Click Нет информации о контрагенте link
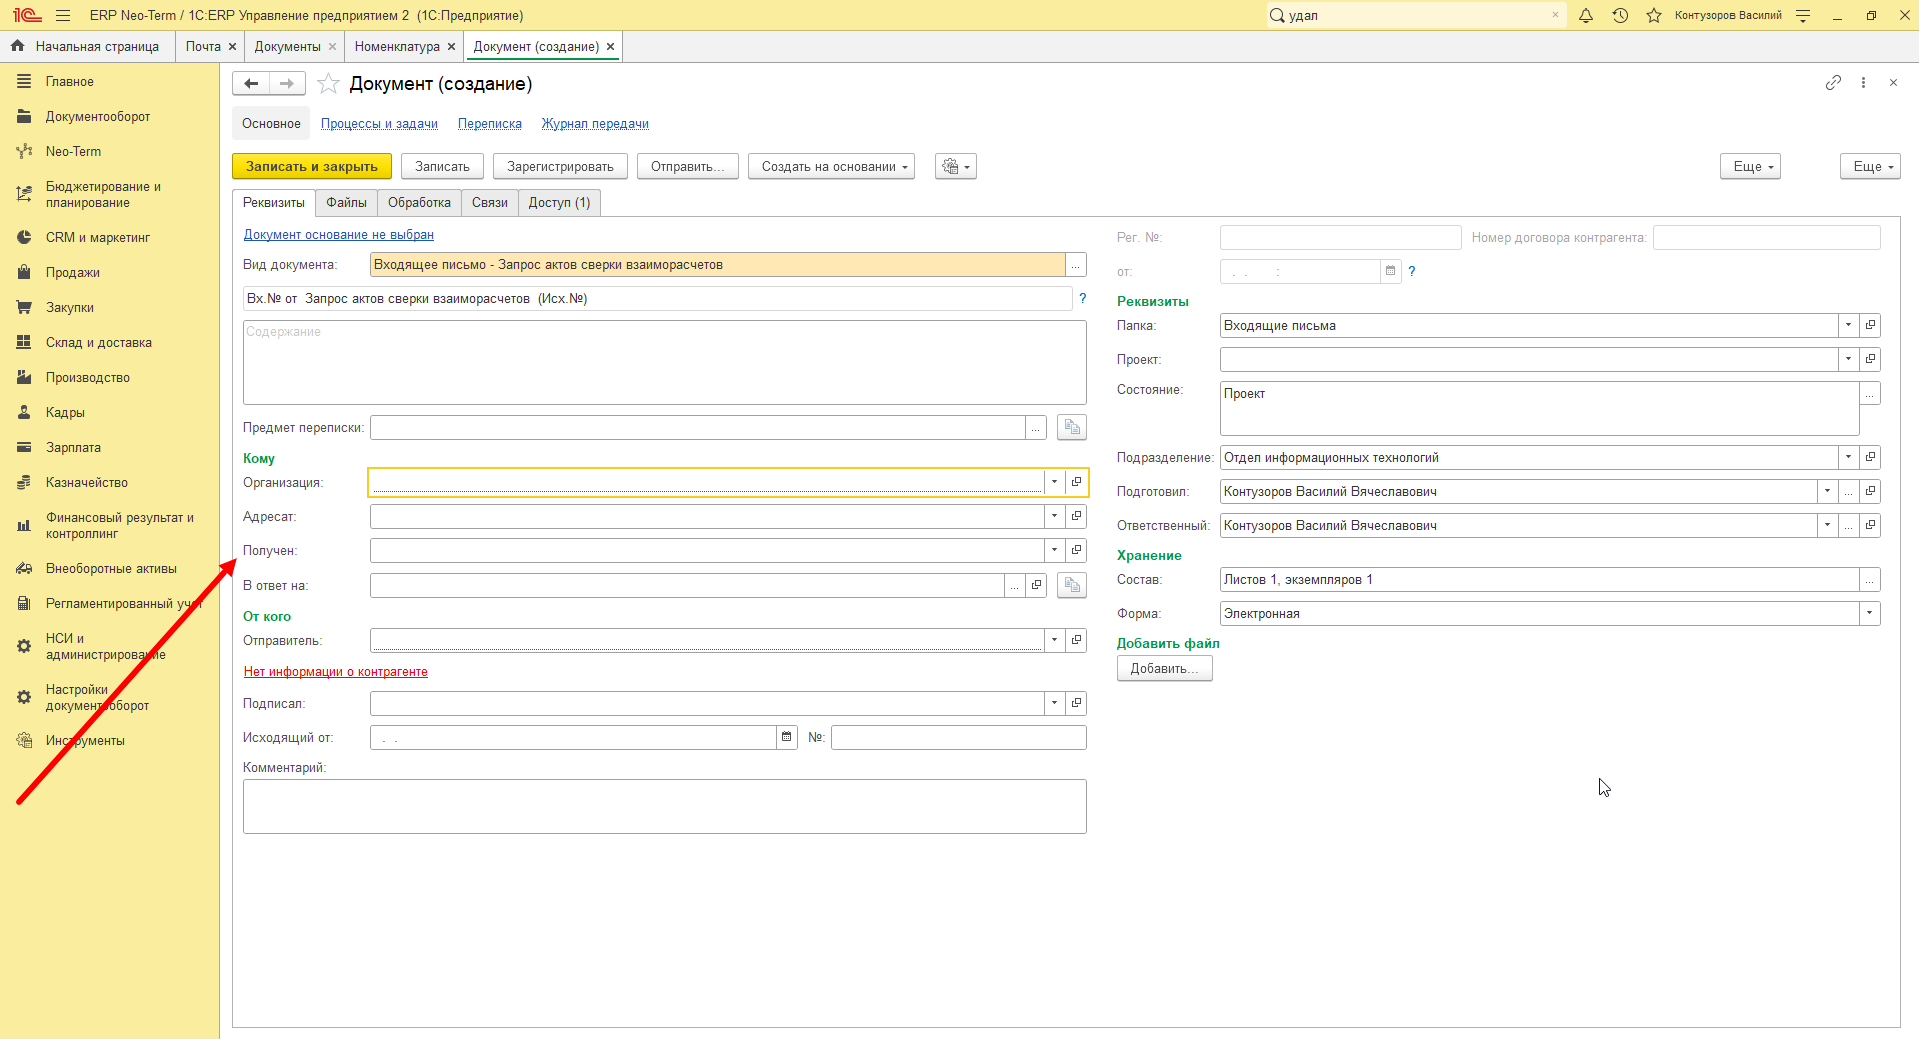This screenshot has height=1039, width=1919. [336, 672]
